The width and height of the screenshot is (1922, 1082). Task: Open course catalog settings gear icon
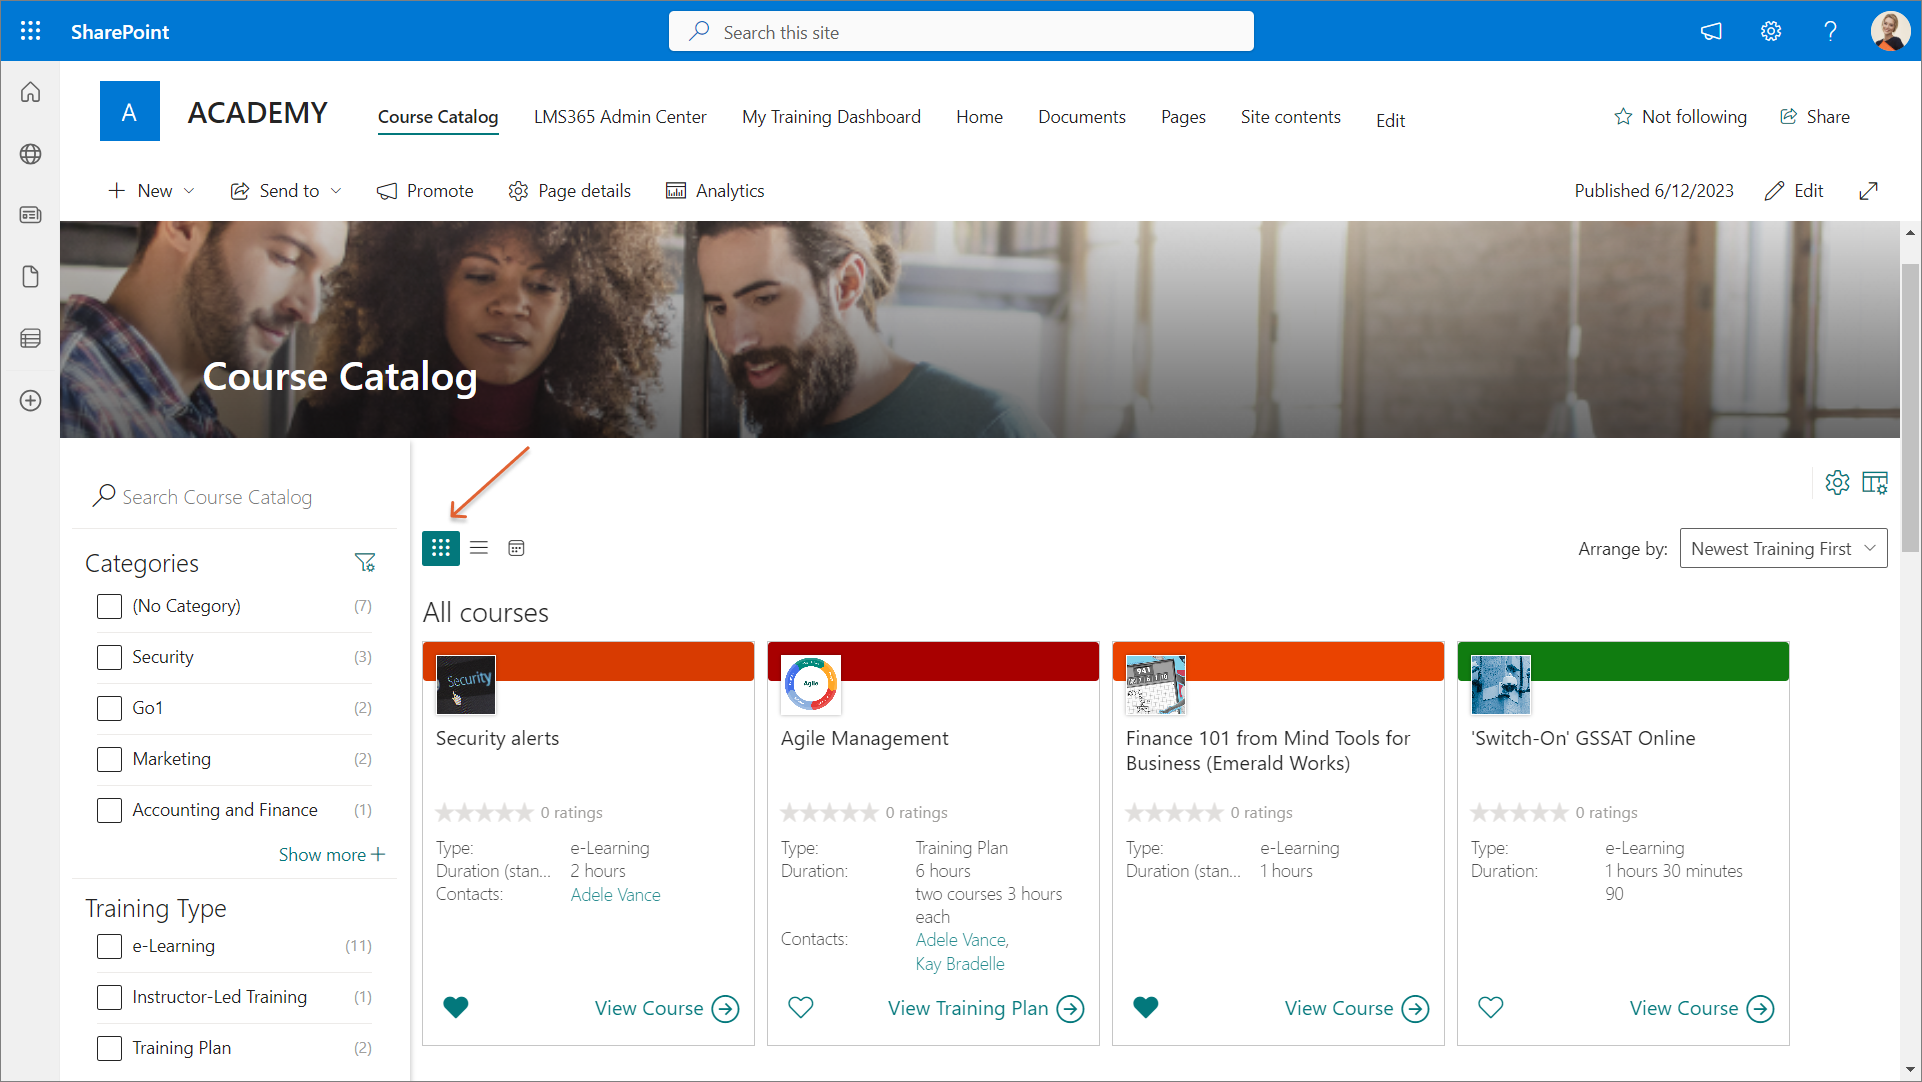coord(1837,483)
